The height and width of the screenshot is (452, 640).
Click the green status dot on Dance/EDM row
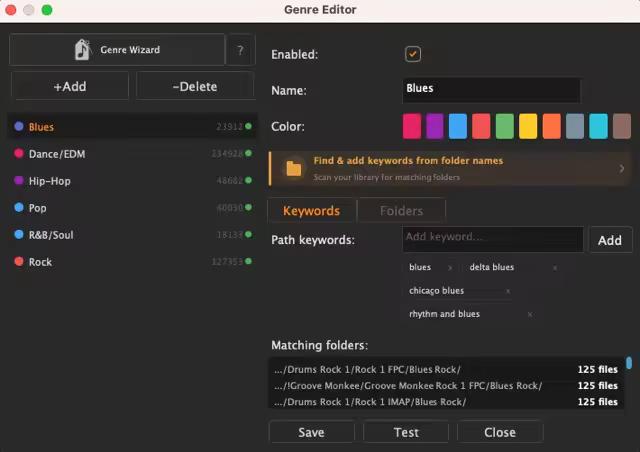pyautogui.click(x=248, y=153)
